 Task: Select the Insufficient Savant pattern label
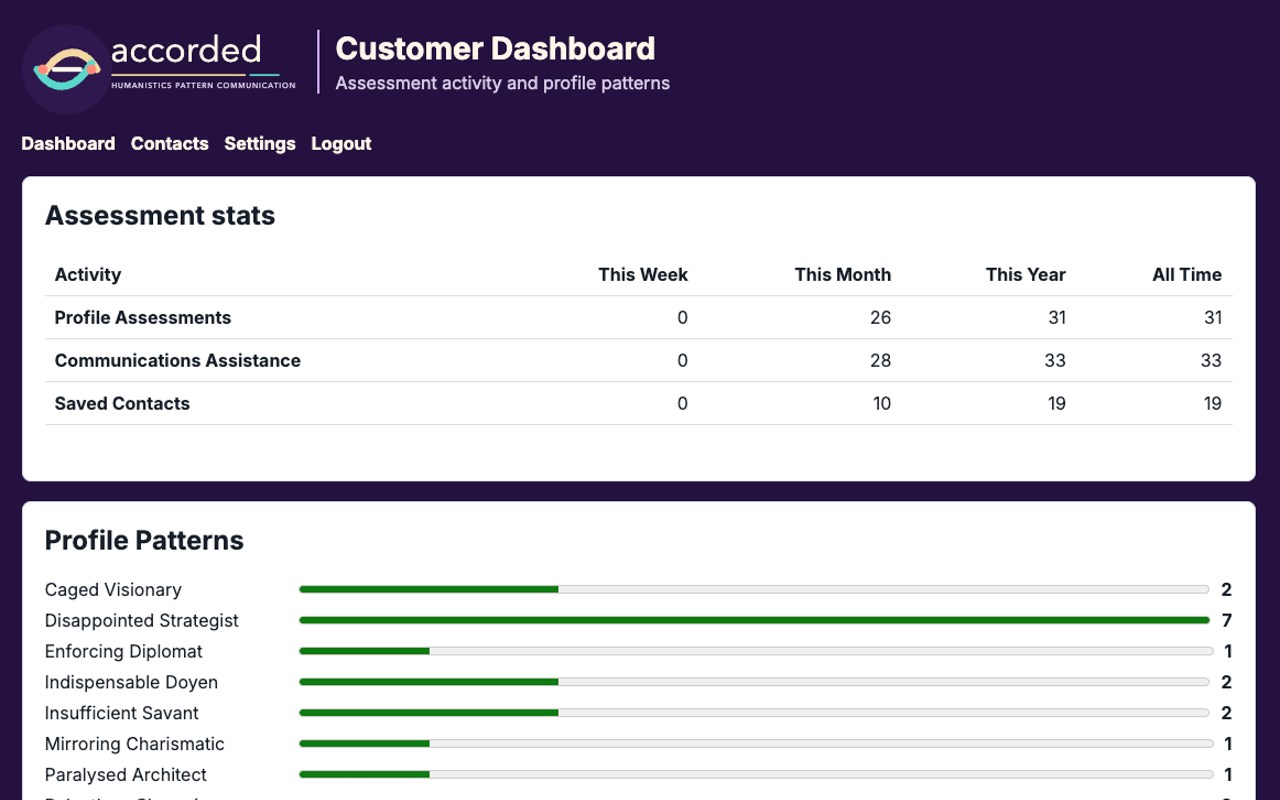[x=122, y=714]
